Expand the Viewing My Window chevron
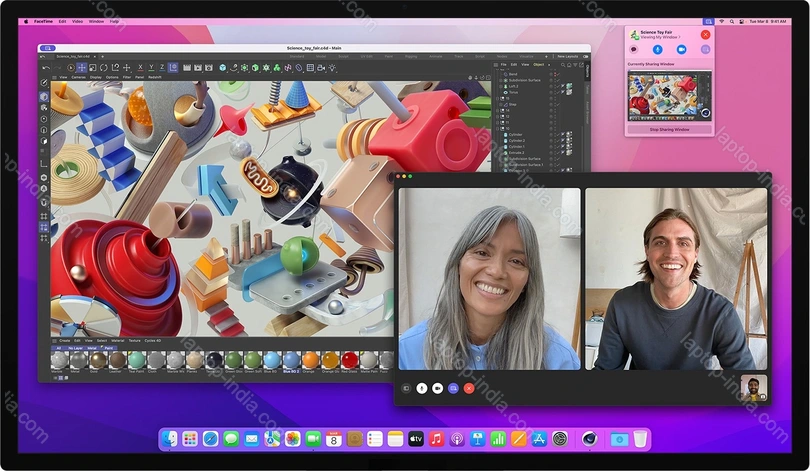 (x=679, y=39)
